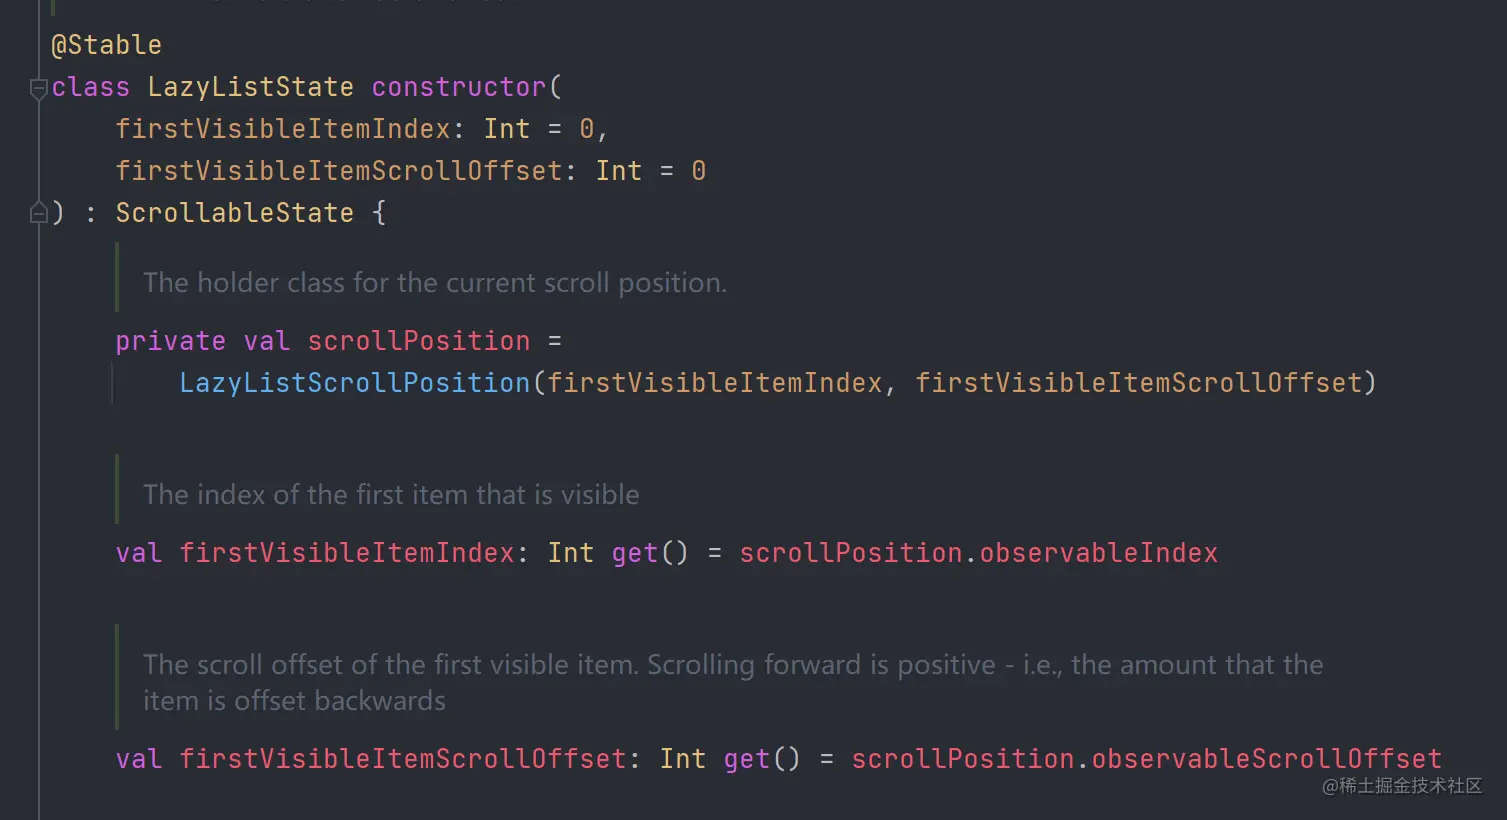The height and width of the screenshot is (820, 1507).
Task: Open LazyListScrollPosition constructor call
Action: coord(355,383)
